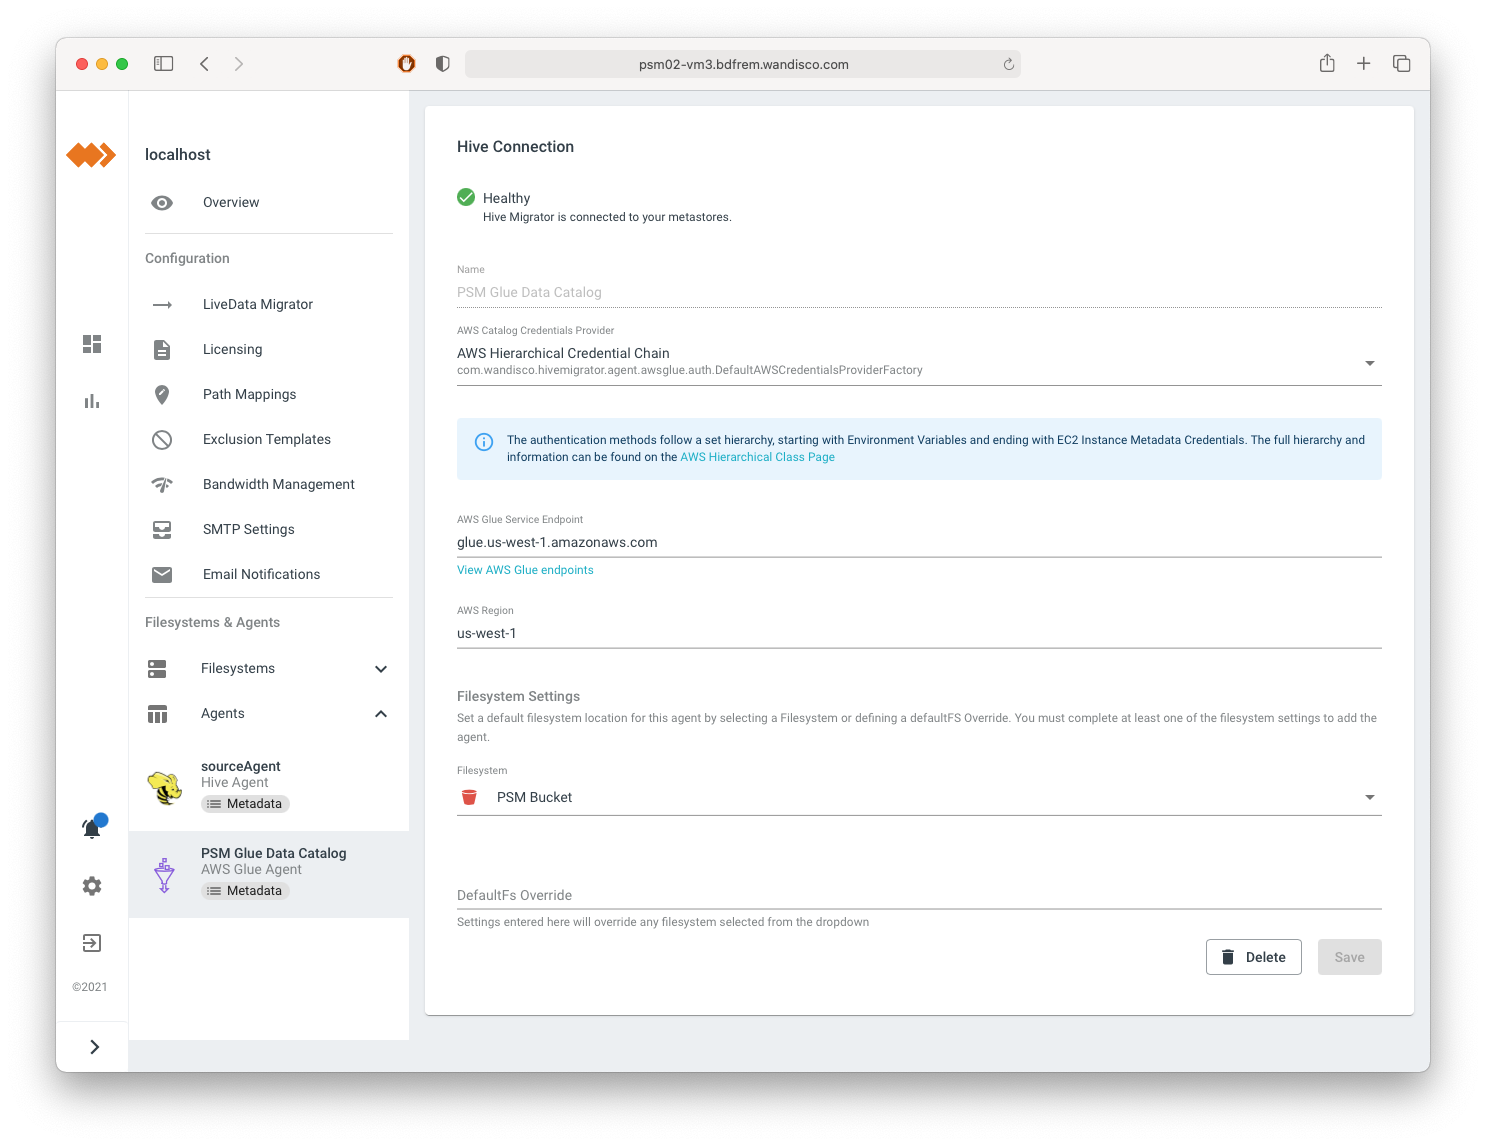1486x1146 pixels.
Task: Open the View AWS Glue endpoints link
Action: coord(525,570)
